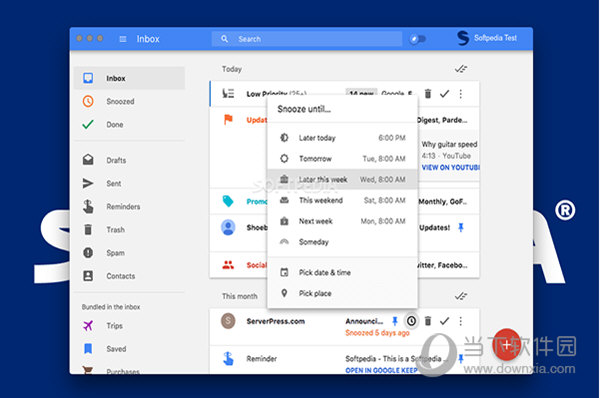
Task: Open more options for Low Priority row
Action: tap(461, 94)
